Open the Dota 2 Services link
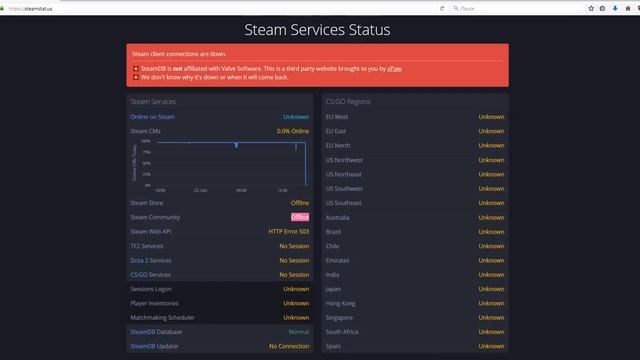The image size is (640, 360). [151, 260]
